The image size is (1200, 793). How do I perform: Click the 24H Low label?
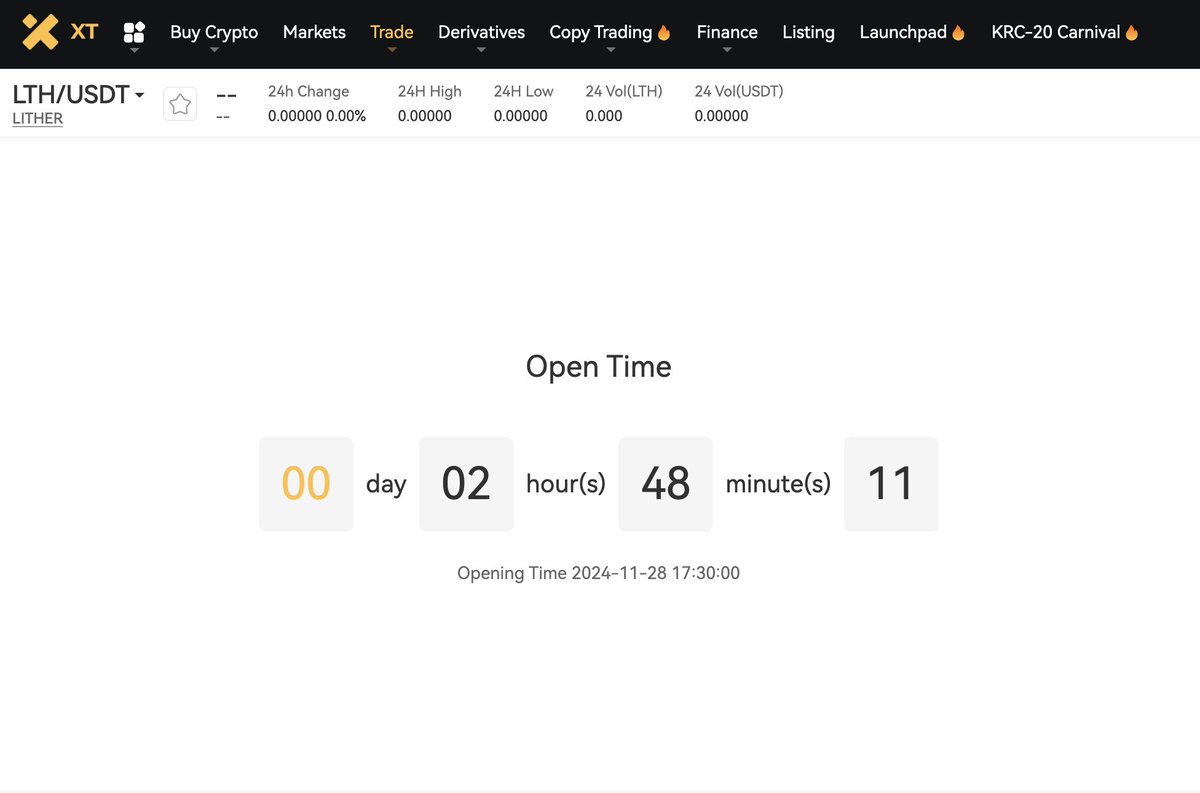523,91
